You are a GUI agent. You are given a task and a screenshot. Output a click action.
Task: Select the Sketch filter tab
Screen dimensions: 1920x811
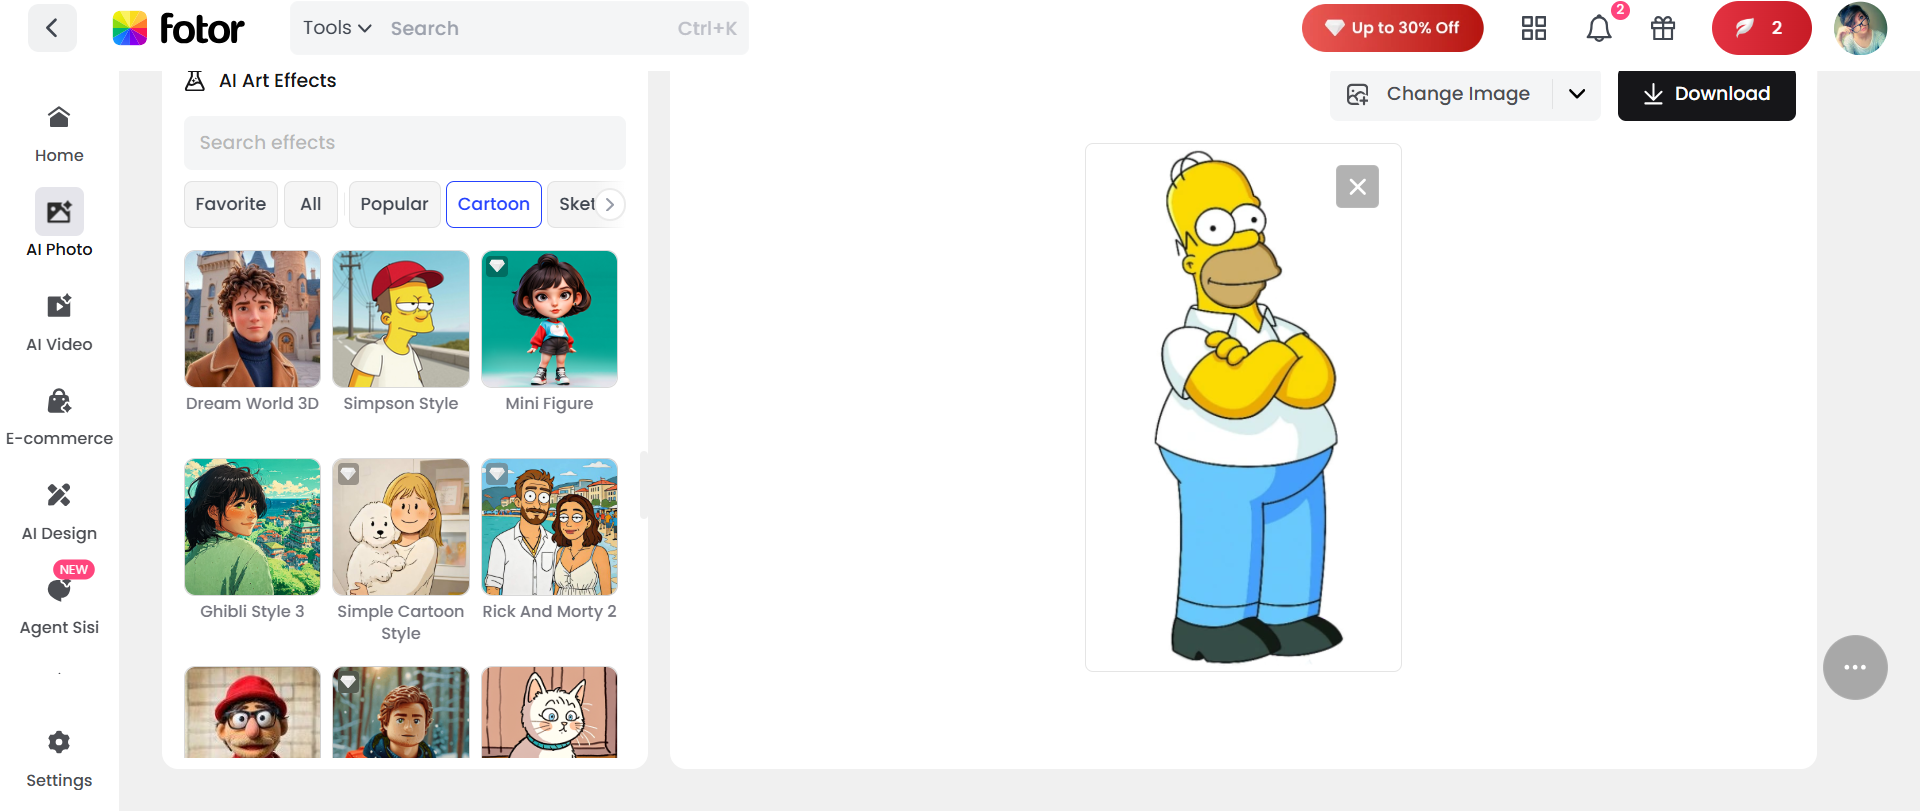pos(574,204)
